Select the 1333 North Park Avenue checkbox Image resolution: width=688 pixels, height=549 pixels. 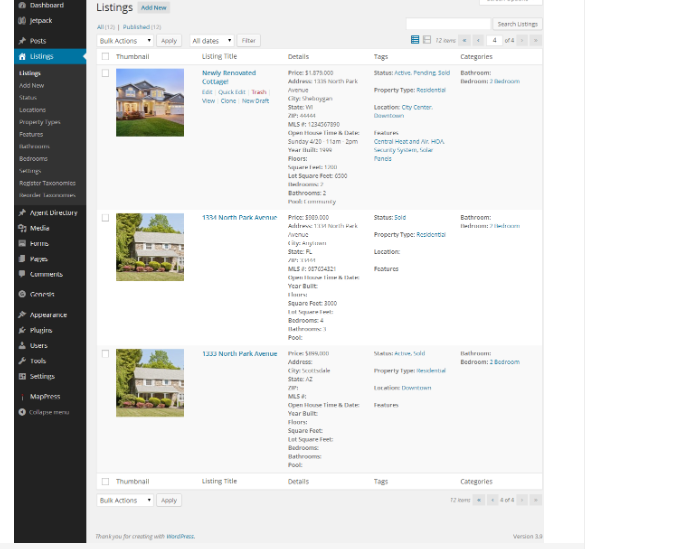pos(105,354)
